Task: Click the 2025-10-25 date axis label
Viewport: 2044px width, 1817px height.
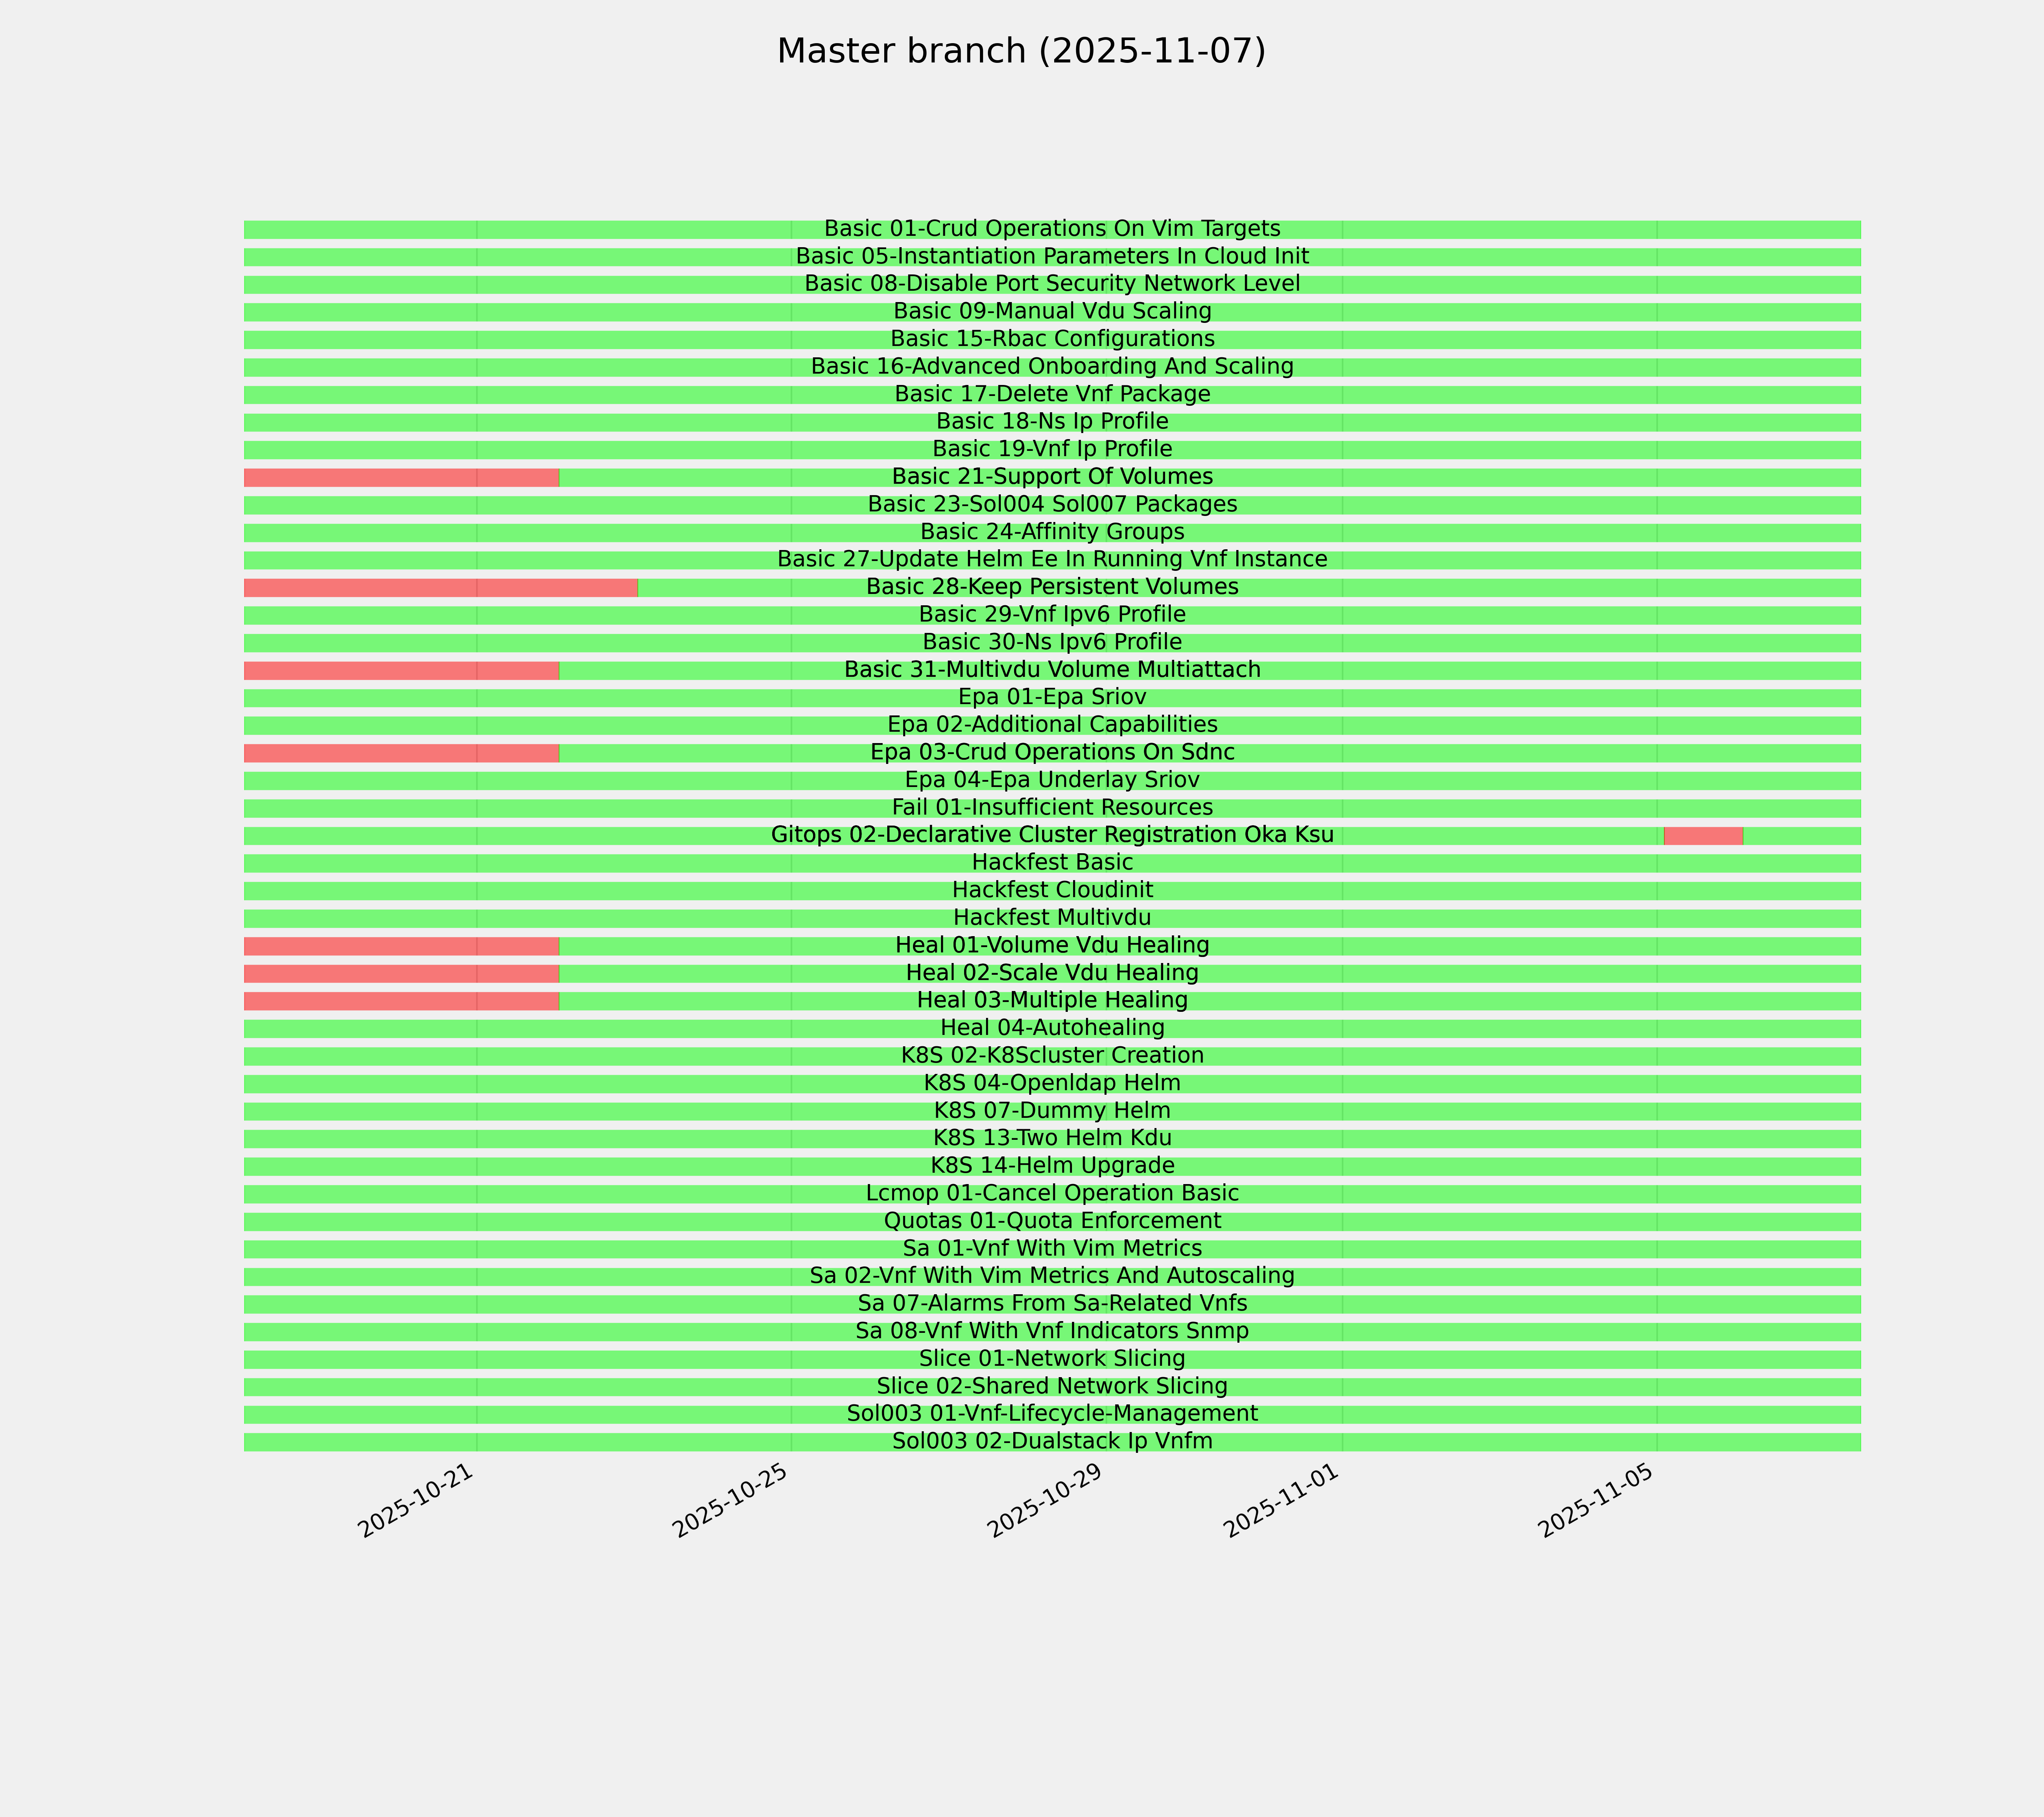Action: (x=730, y=1500)
